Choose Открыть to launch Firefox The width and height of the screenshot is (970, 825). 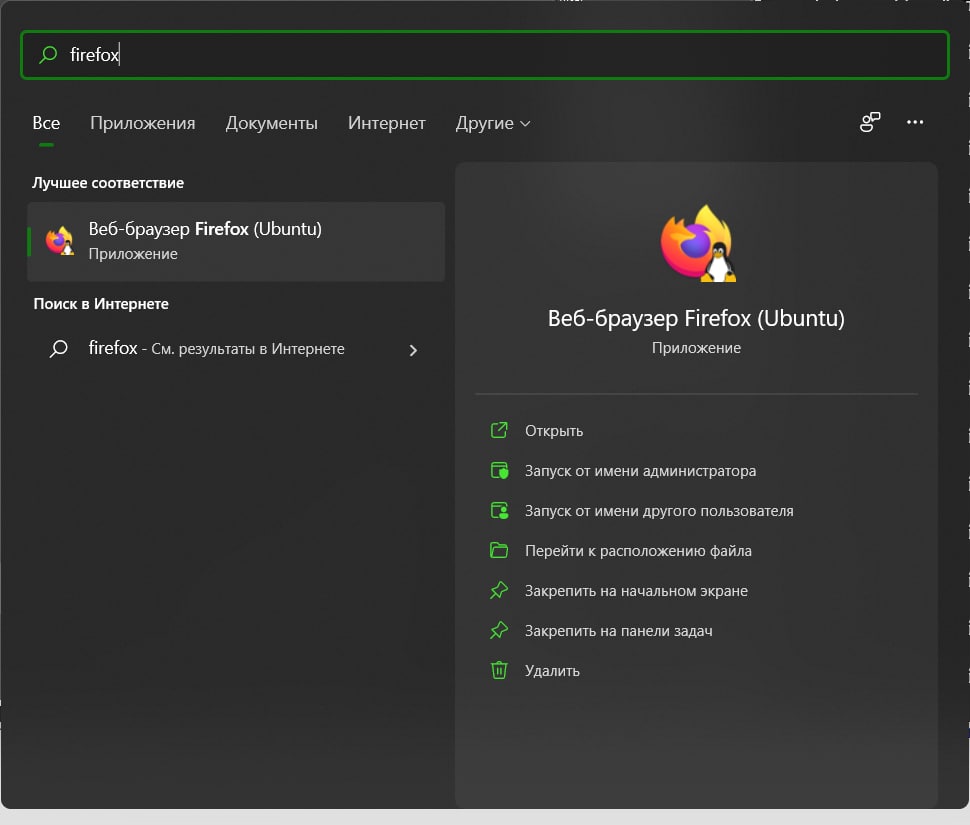[554, 430]
